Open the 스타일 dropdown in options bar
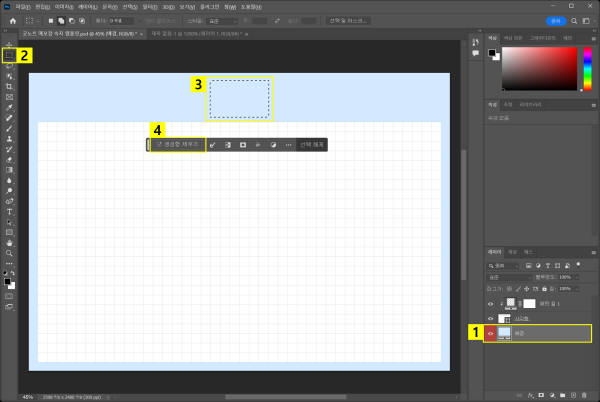The image size is (600, 402). [x=222, y=21]
